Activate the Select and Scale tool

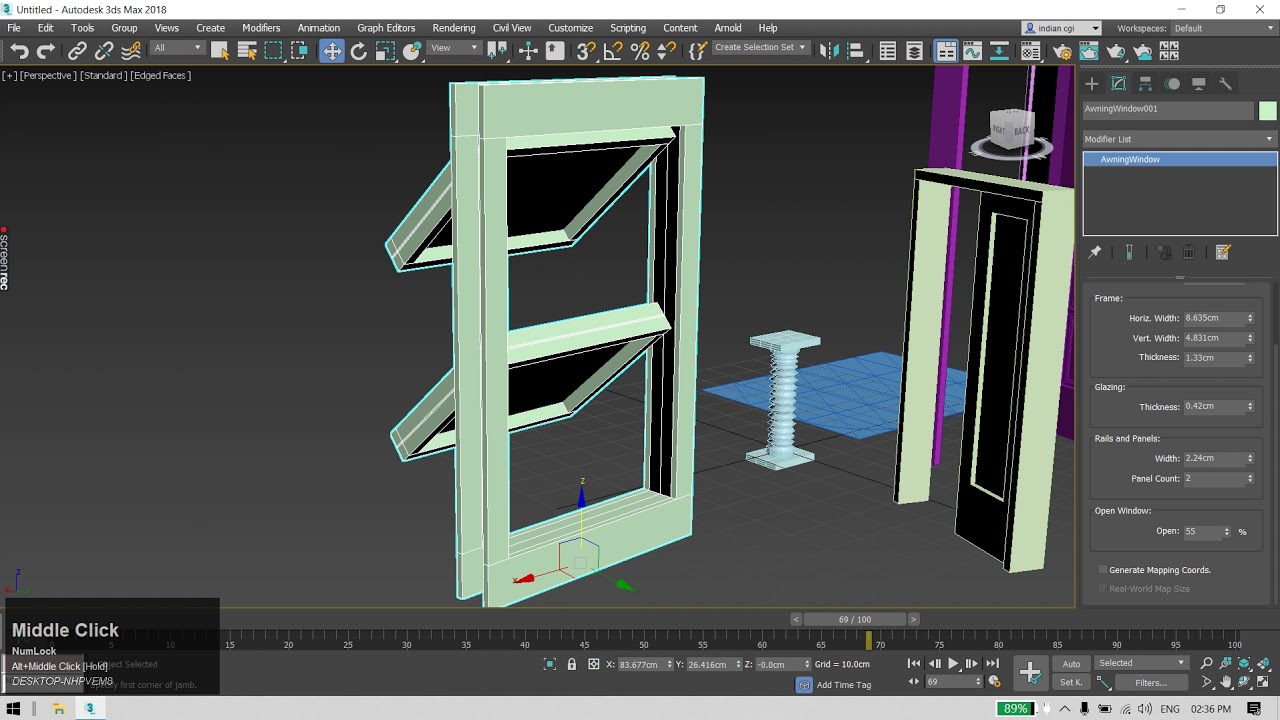[385, 51]
